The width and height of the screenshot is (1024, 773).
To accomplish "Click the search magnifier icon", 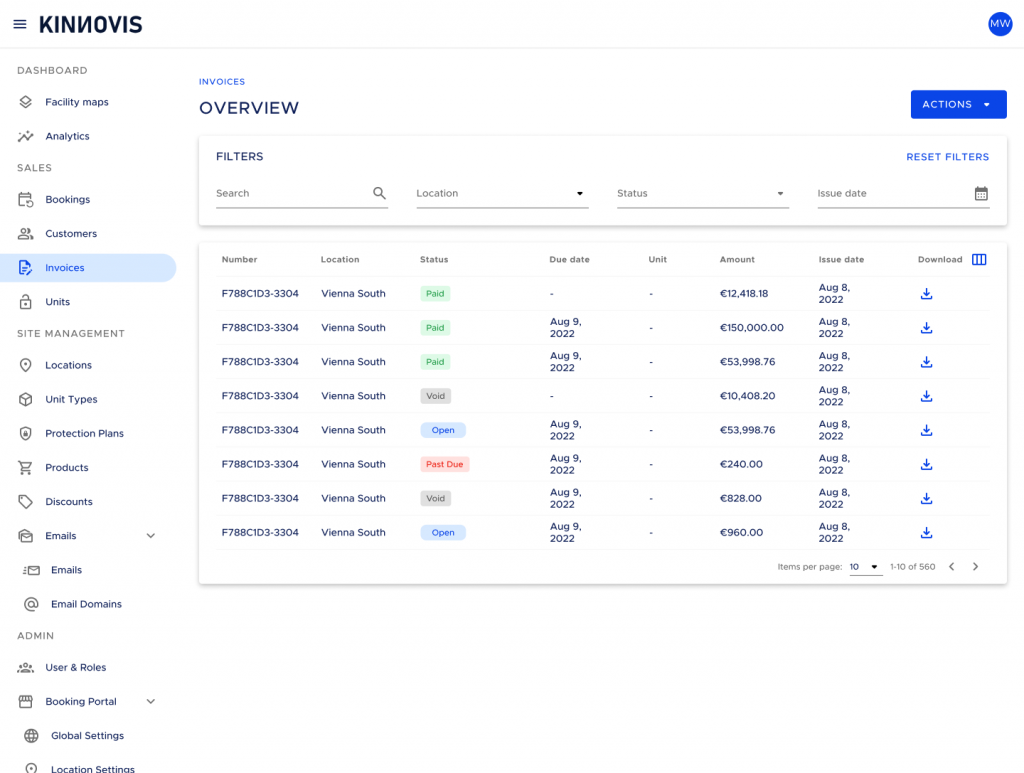I will (x=379, y=193).
